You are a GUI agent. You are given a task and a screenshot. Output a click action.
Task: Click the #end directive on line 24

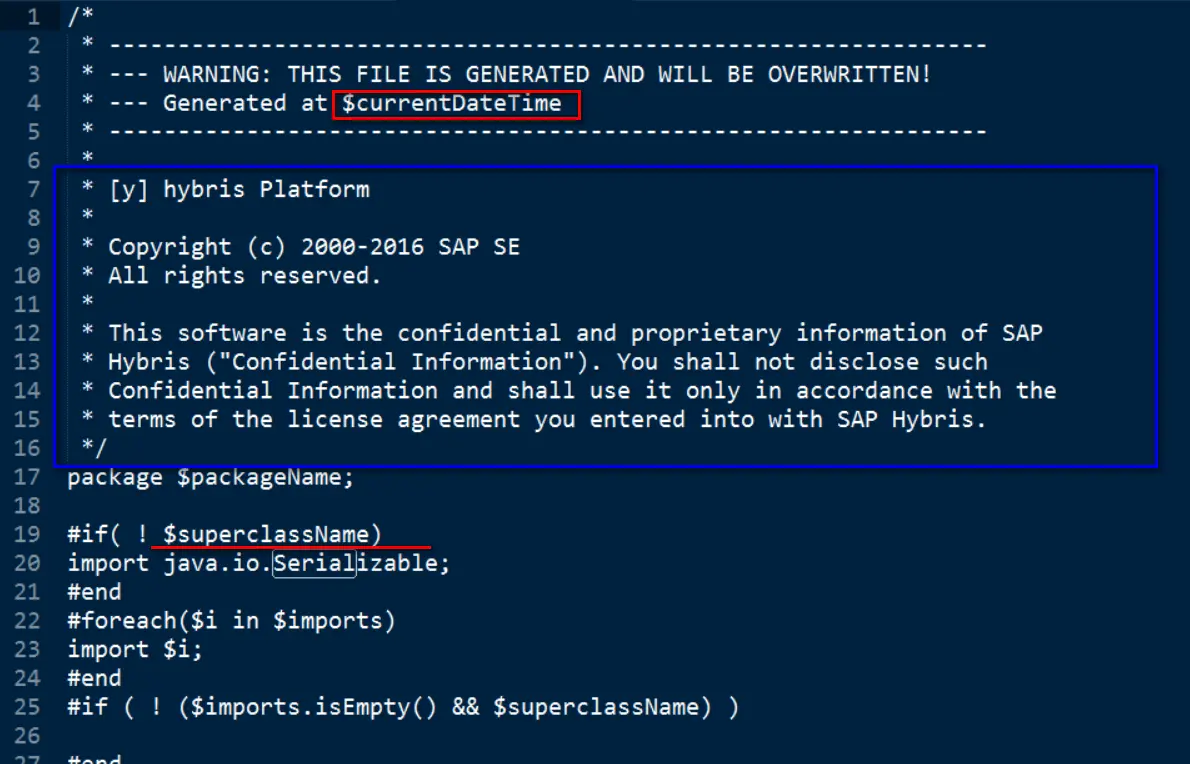[x=94, y=678]
